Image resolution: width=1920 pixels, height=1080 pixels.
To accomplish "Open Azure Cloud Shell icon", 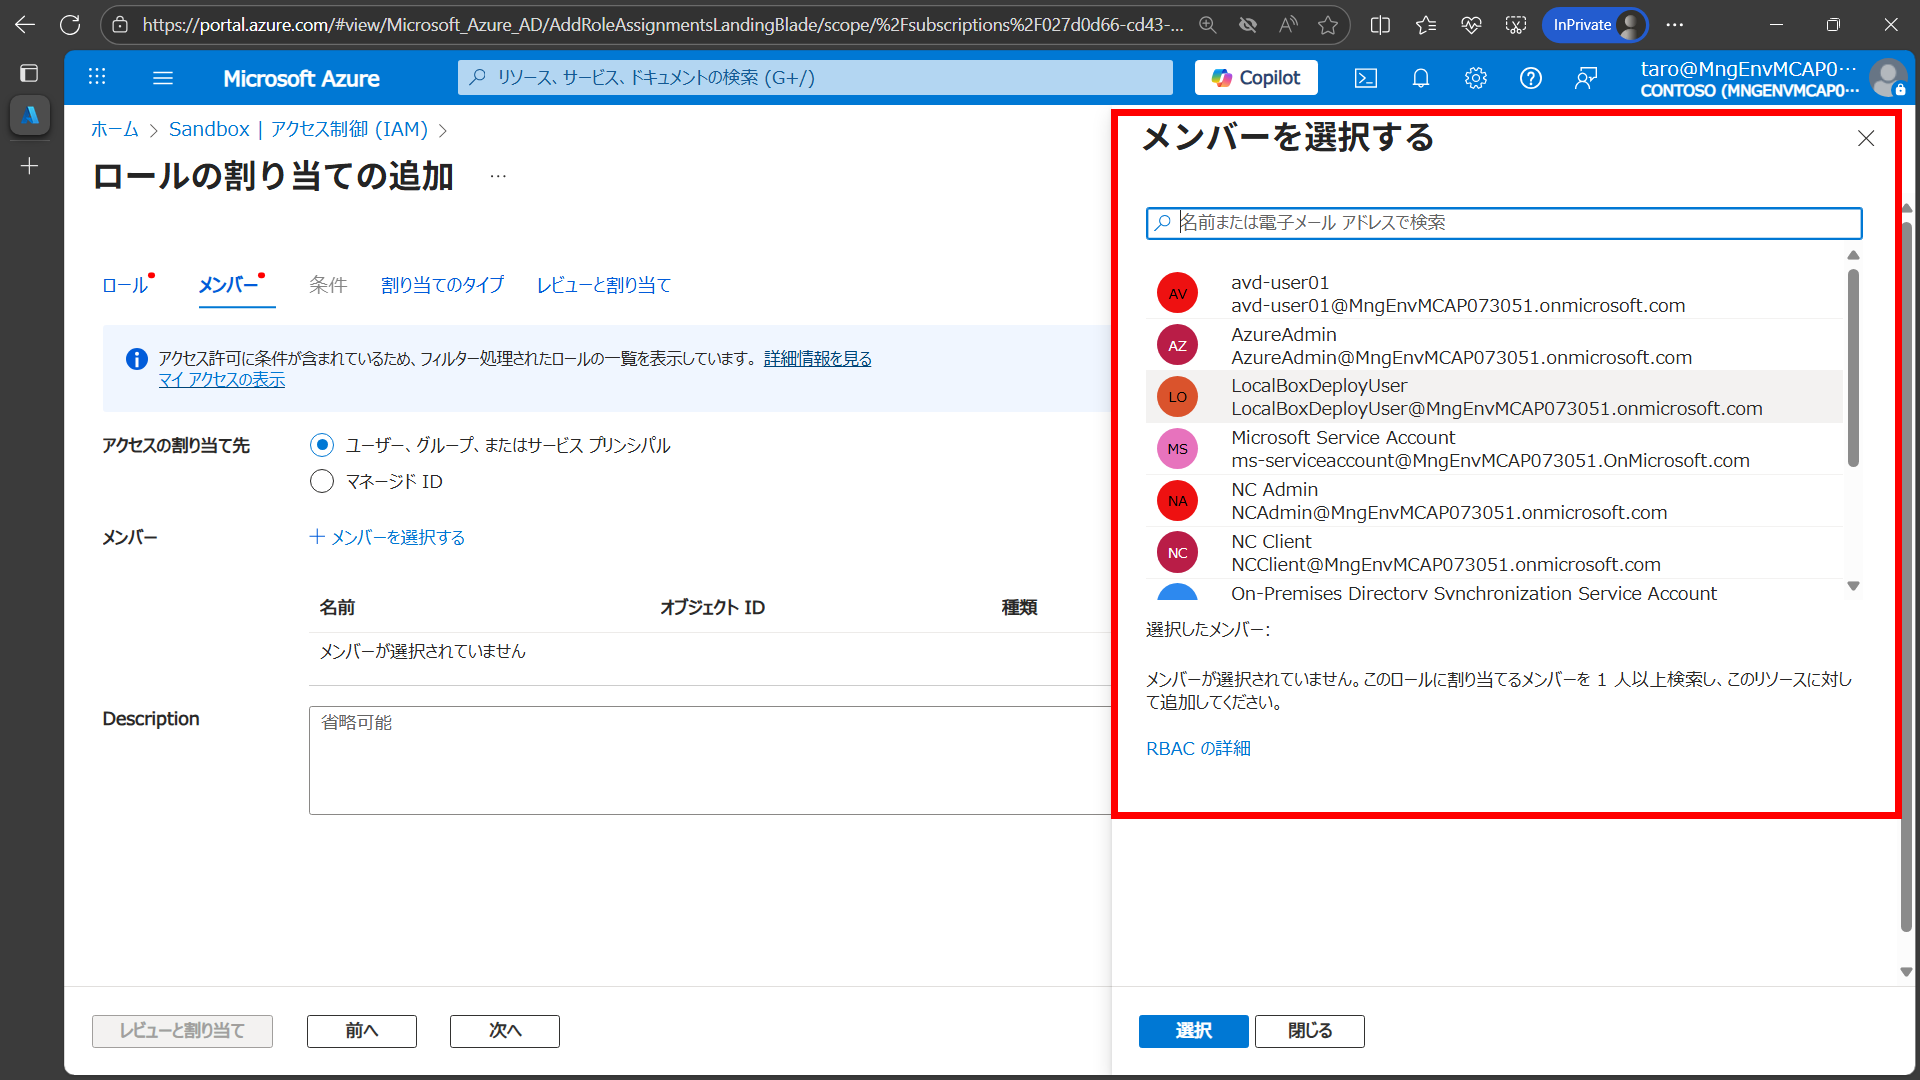I will pos(1366,78).
